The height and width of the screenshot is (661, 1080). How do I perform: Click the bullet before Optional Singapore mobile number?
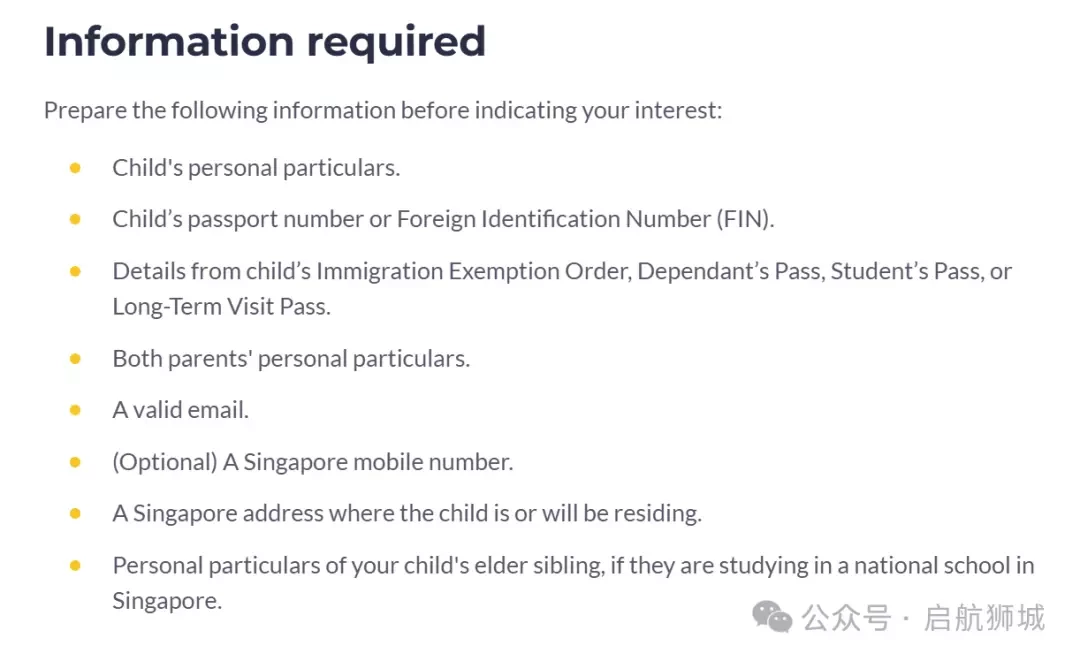click(x=75, y=462)
